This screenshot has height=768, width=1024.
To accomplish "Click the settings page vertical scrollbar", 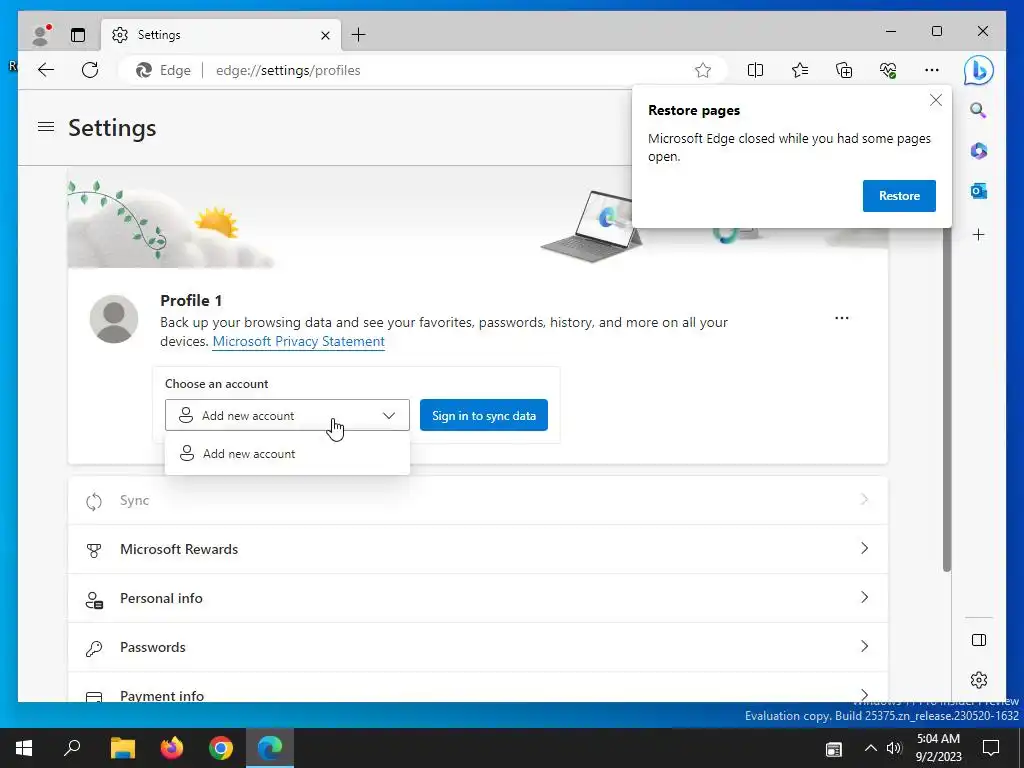I will (x=946, y=400).
